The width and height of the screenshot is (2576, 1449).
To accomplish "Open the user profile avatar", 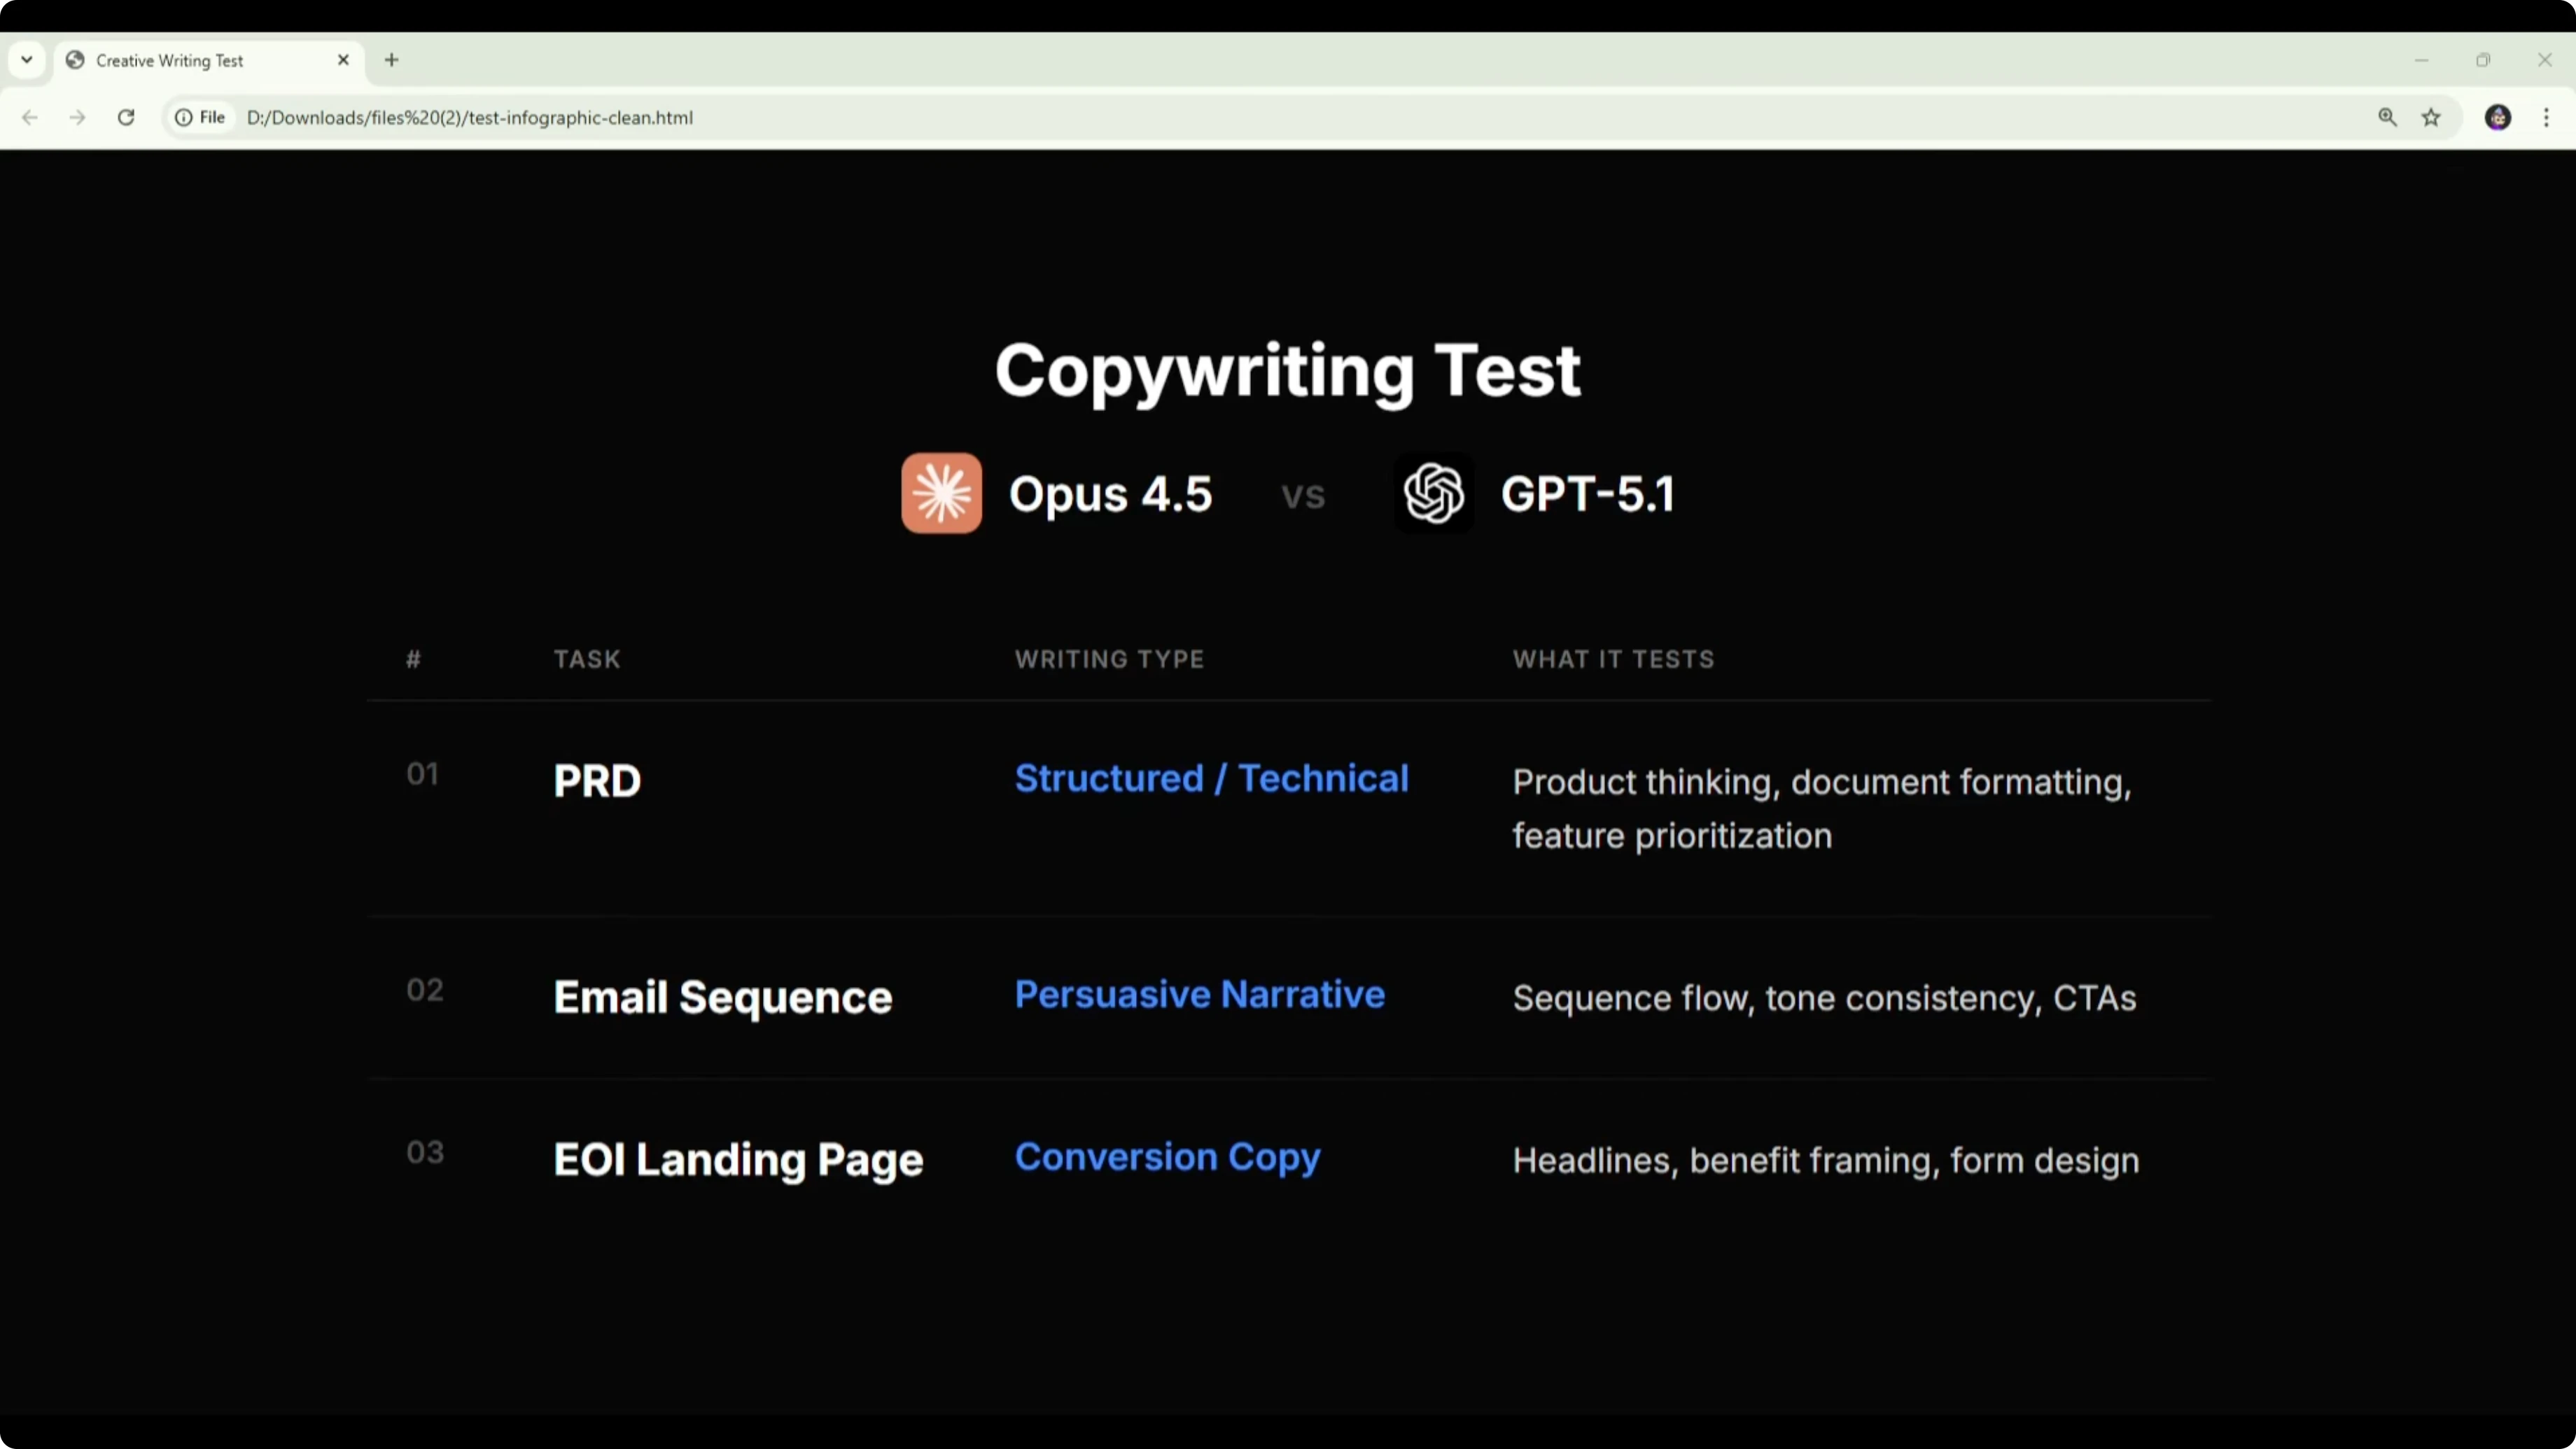I will coord(2497,117).
